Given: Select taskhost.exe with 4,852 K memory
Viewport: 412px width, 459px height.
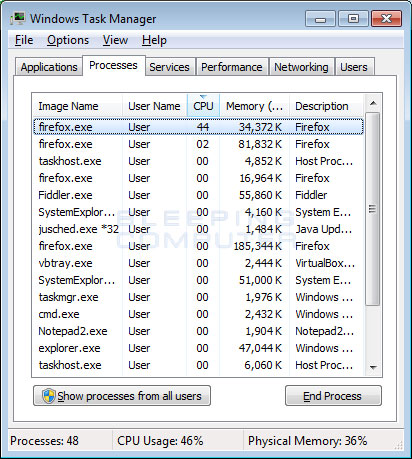Looking at the screenshot, I should [x=198, y=161].
